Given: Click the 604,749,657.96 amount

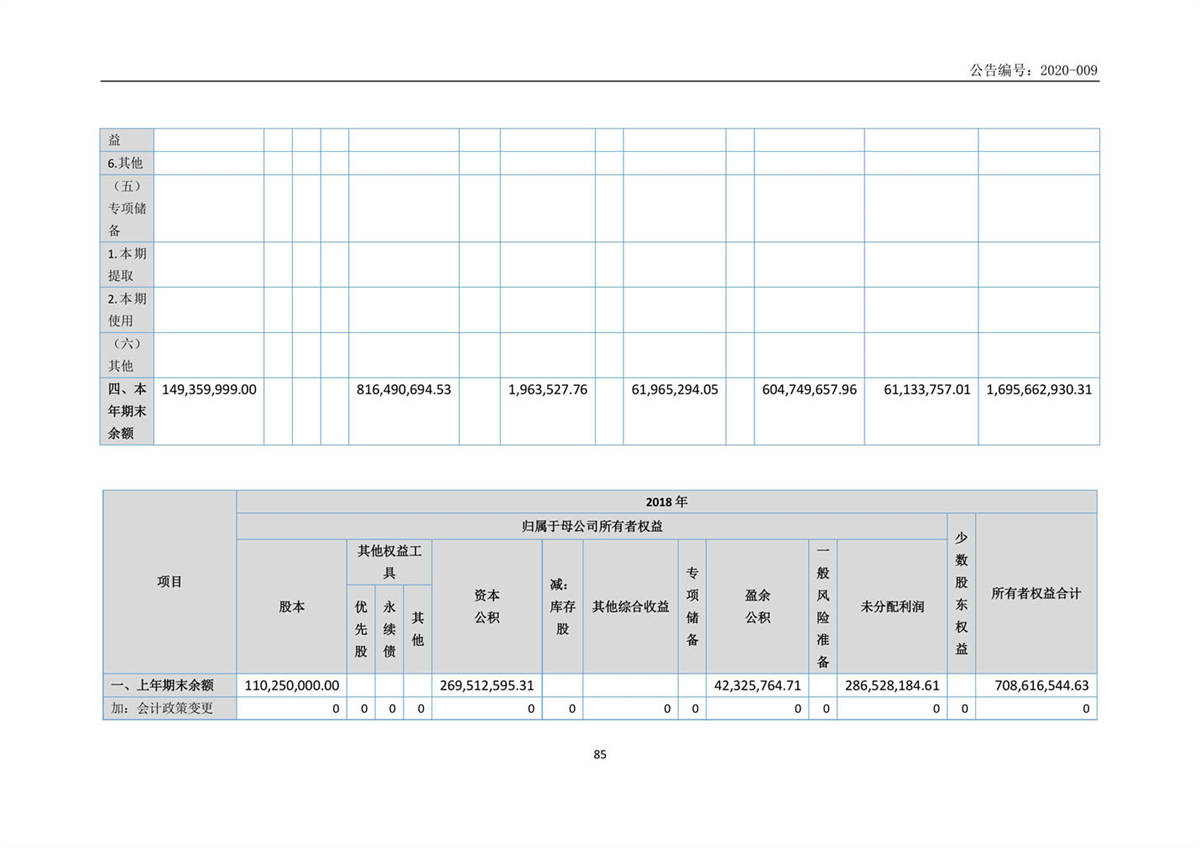Looking at the screenshot, I should (809, 389).
